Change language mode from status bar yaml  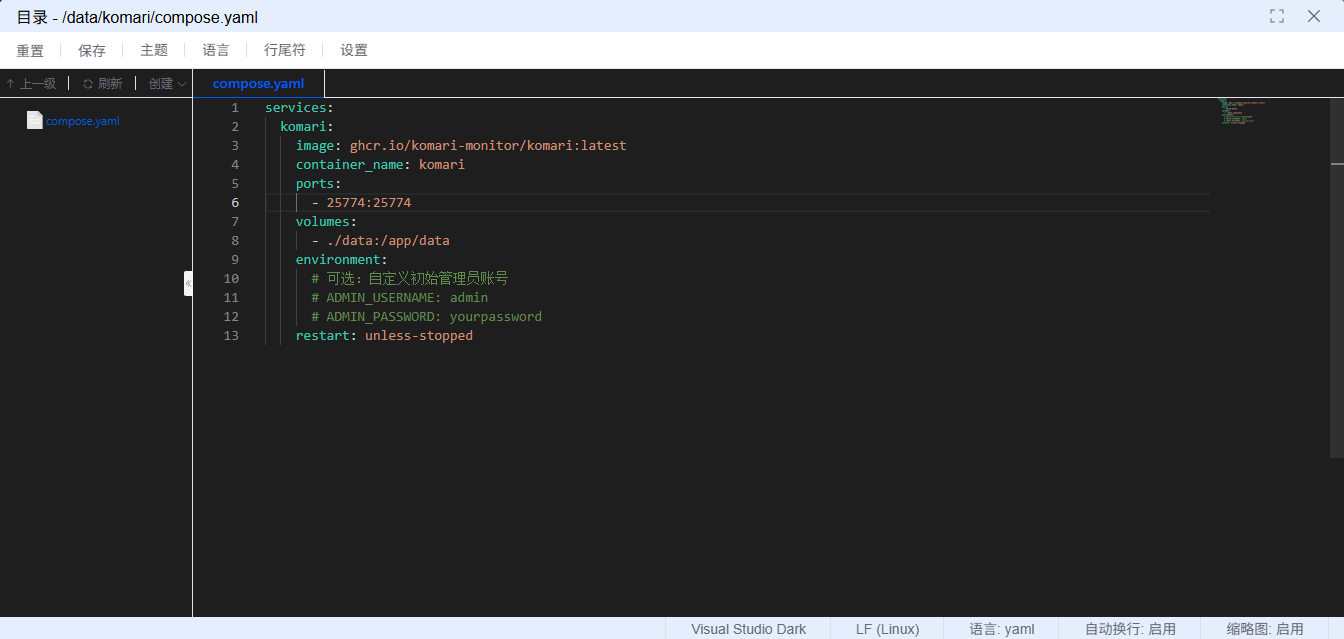pos(1001,629)
